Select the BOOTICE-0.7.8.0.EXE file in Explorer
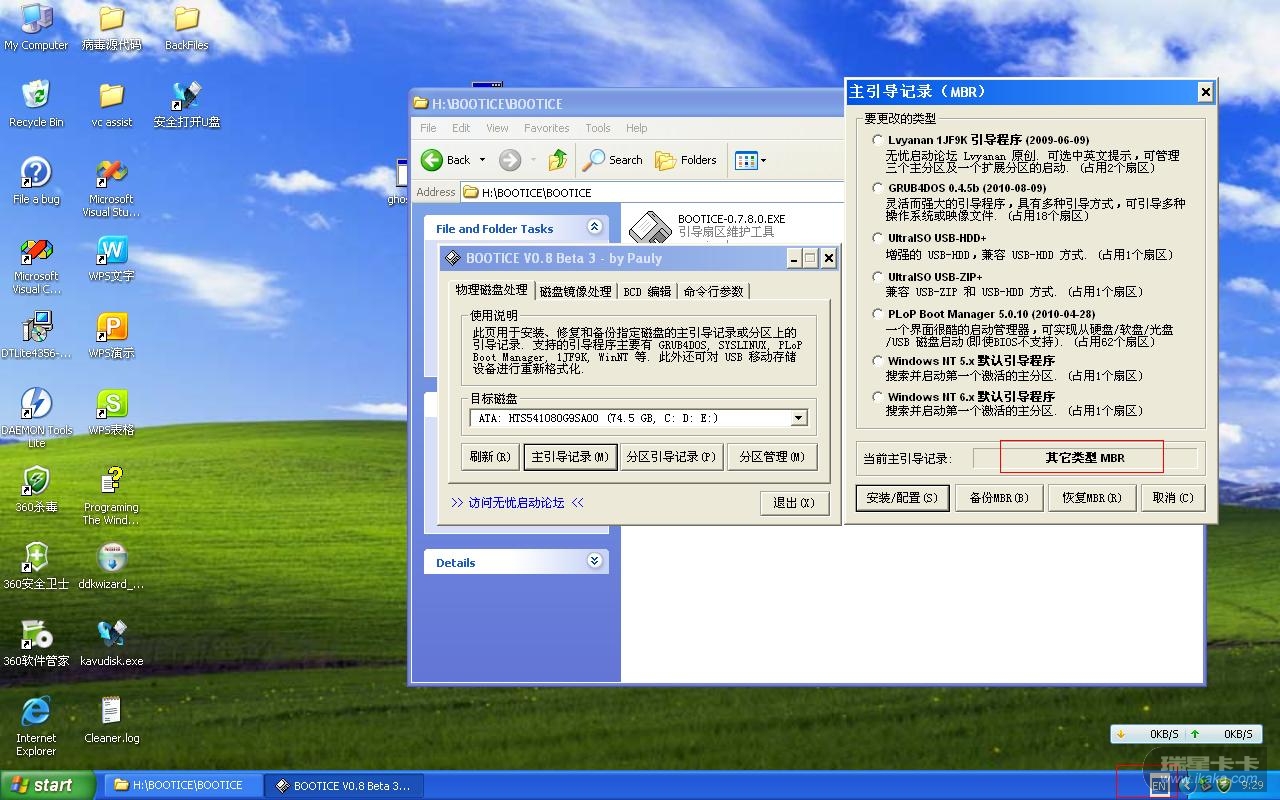The image size is (1280, 800). tap(707, 225)
